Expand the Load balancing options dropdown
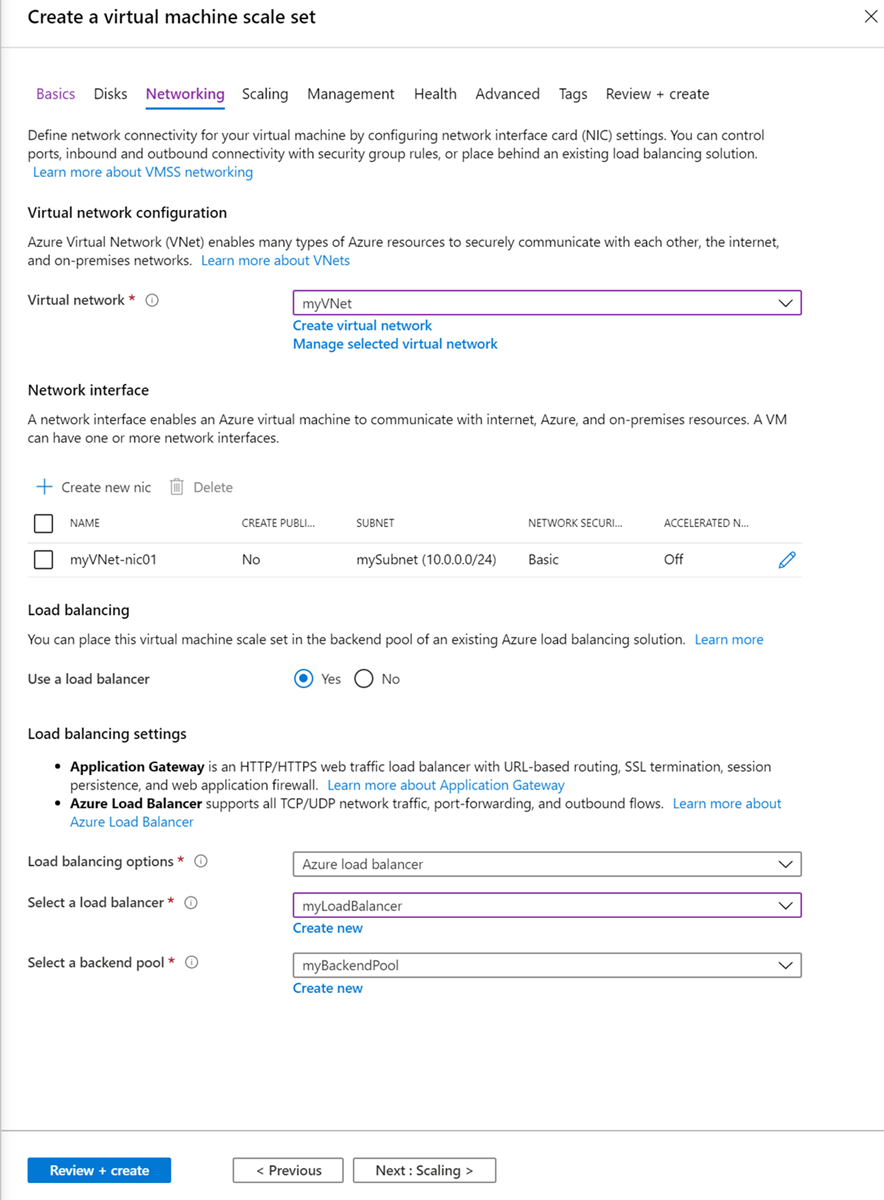 tap(546, 864)
